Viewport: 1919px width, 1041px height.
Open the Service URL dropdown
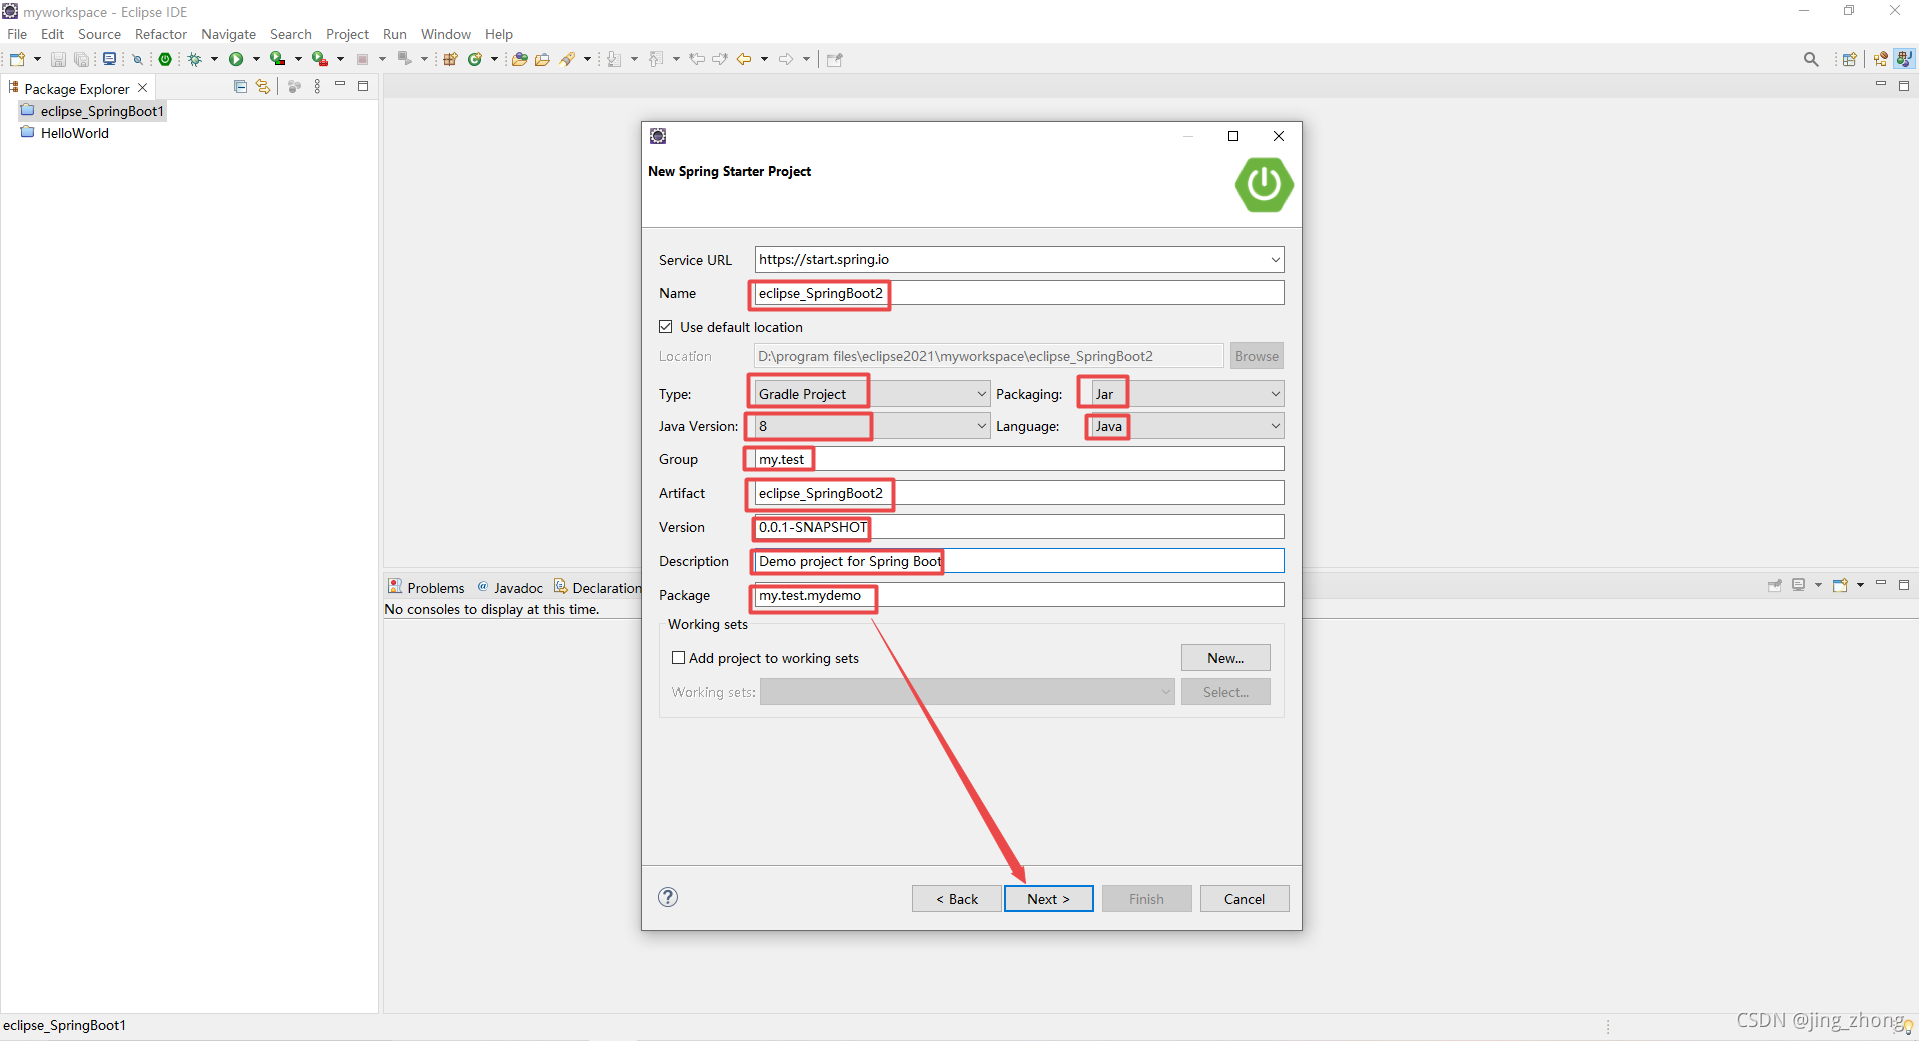(1276, 260)
